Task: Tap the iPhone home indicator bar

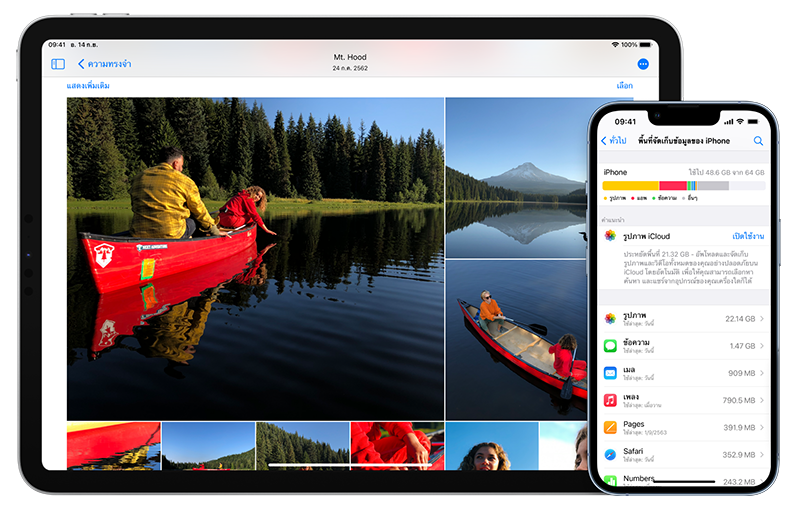Action: (684, 481)
